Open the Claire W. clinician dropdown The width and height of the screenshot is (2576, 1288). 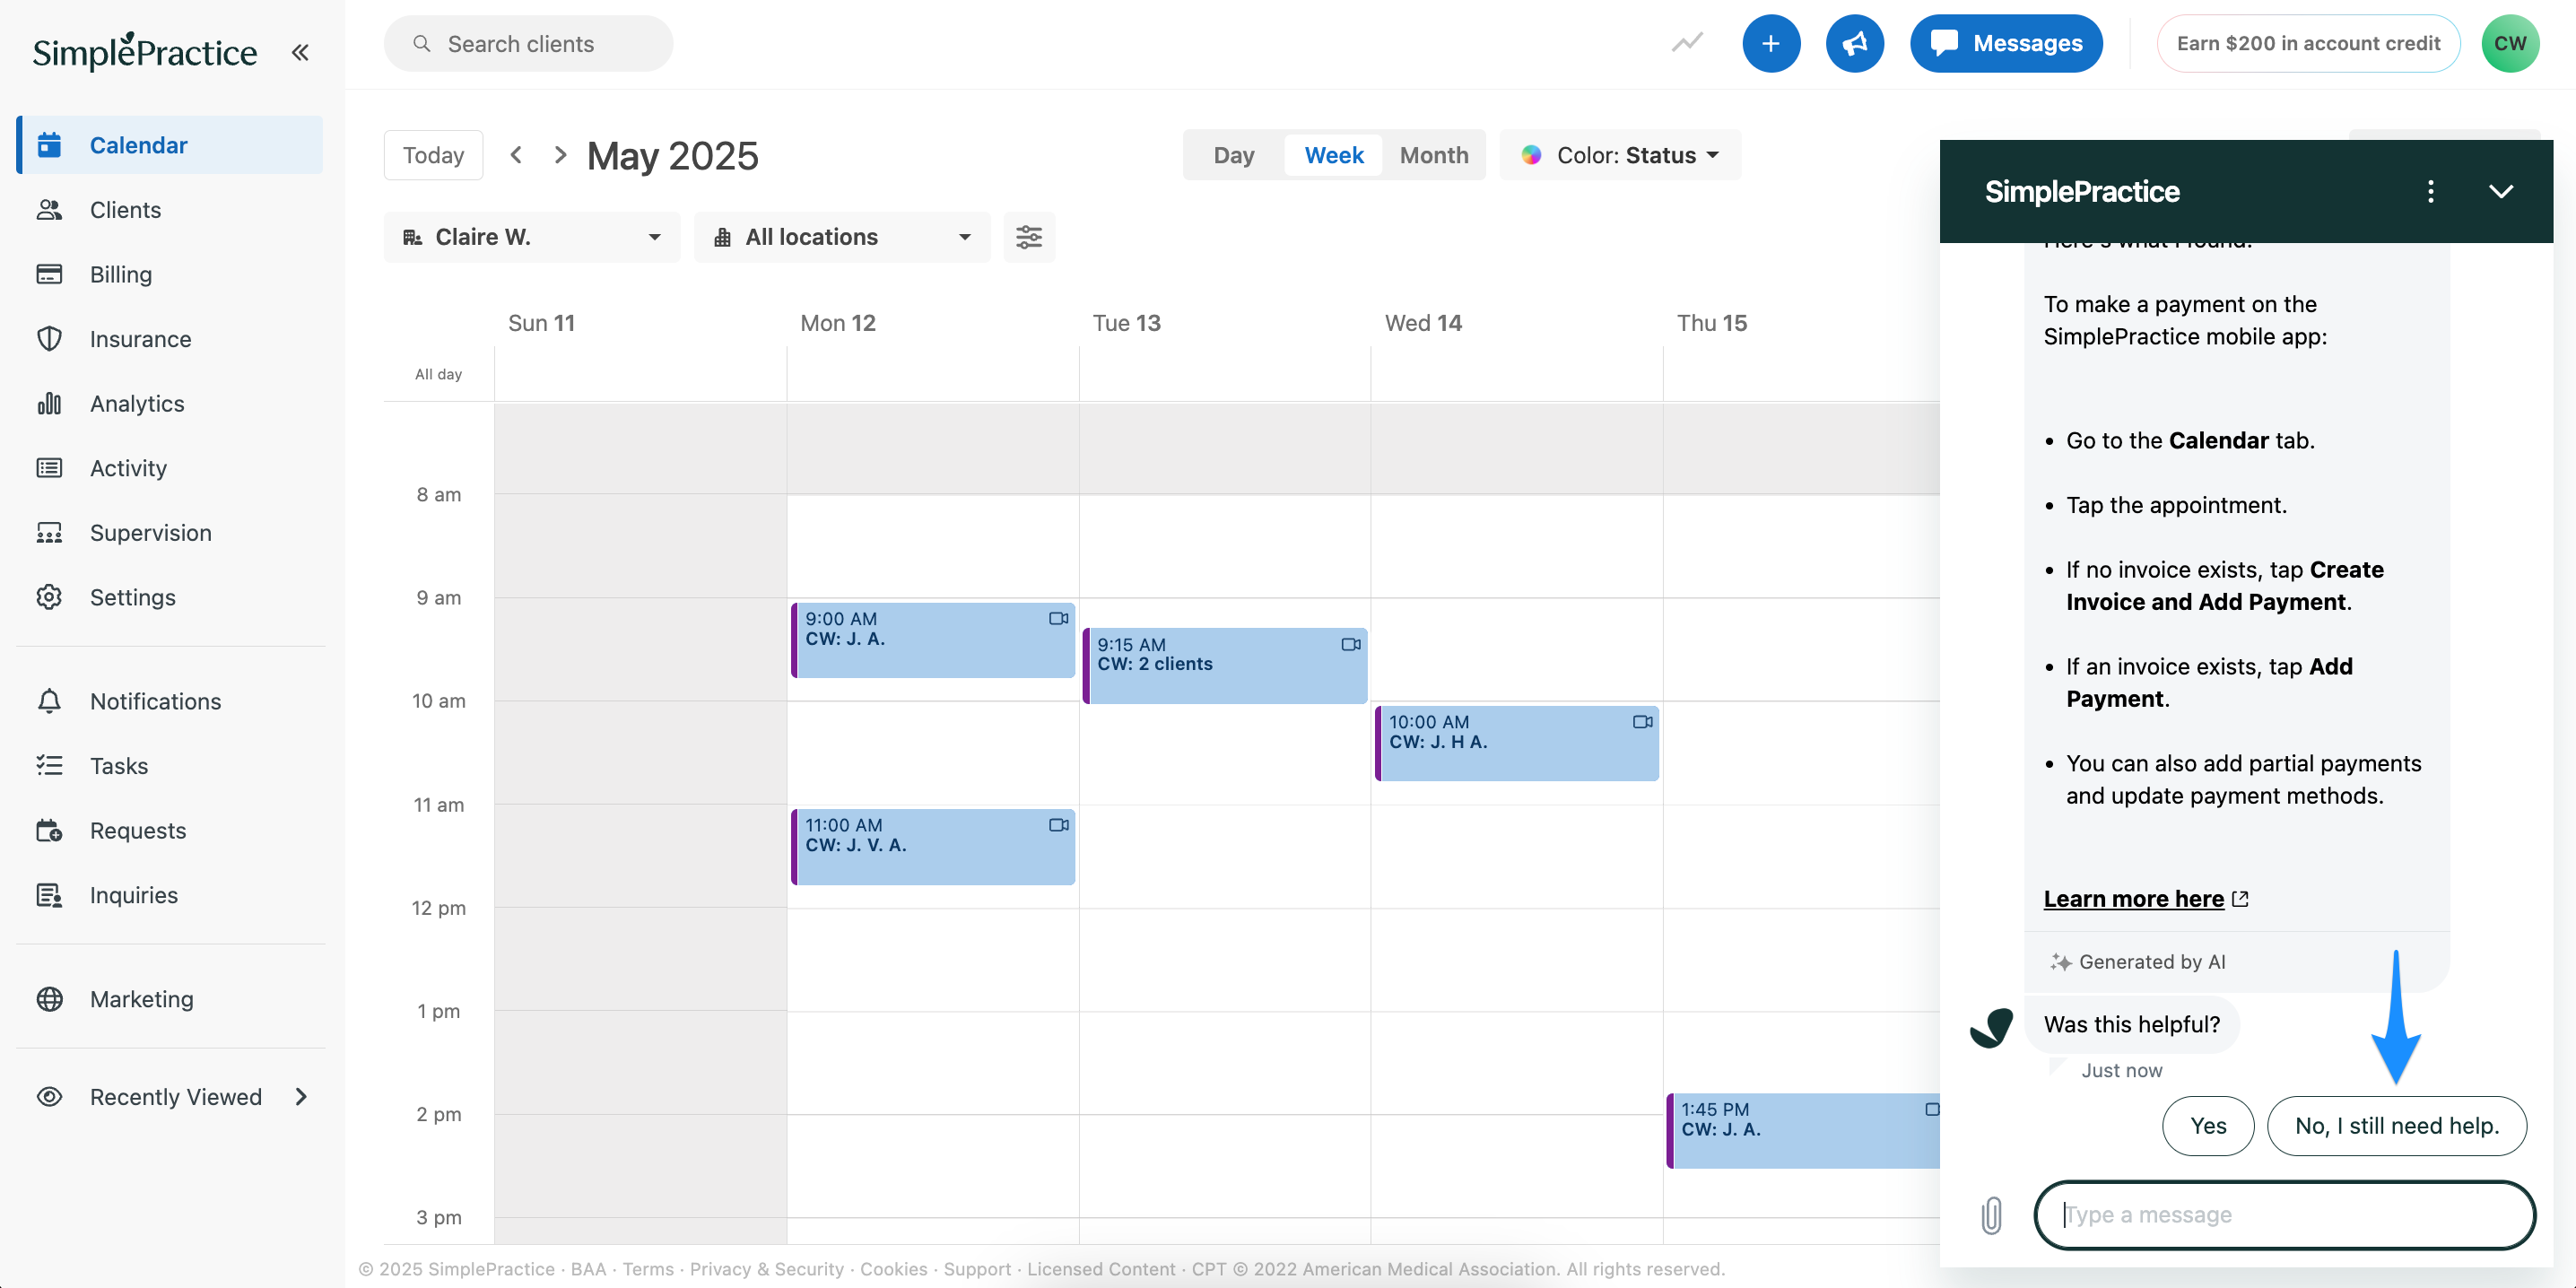(x=532, y=237)
